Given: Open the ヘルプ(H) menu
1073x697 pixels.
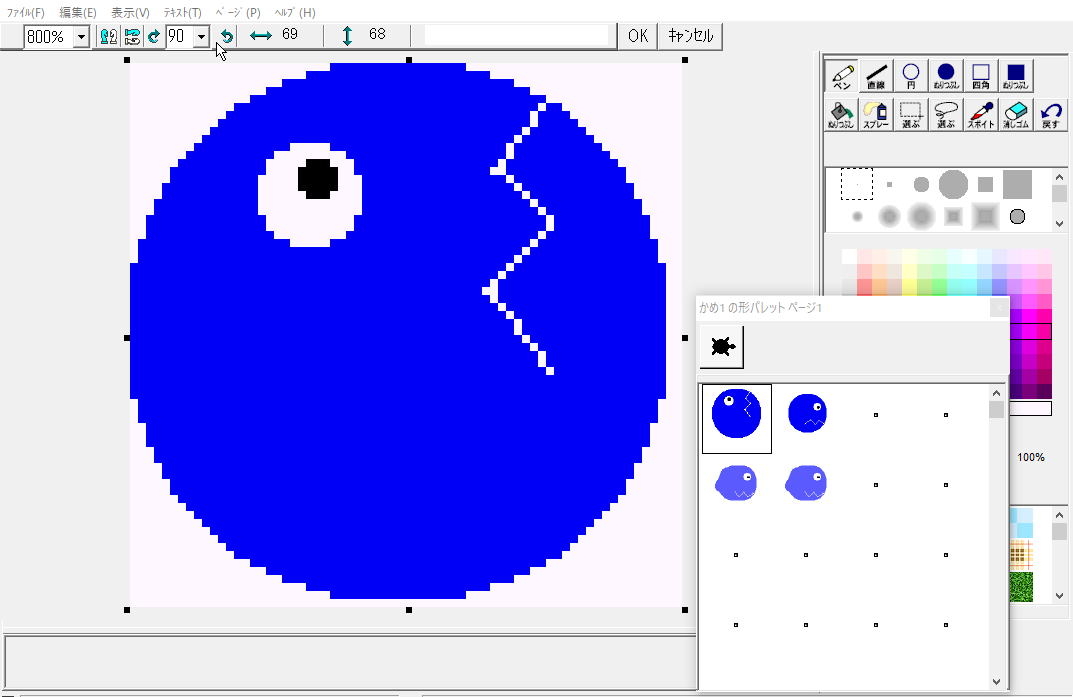Looking at the screenshot, I should (x=294, y=12).
